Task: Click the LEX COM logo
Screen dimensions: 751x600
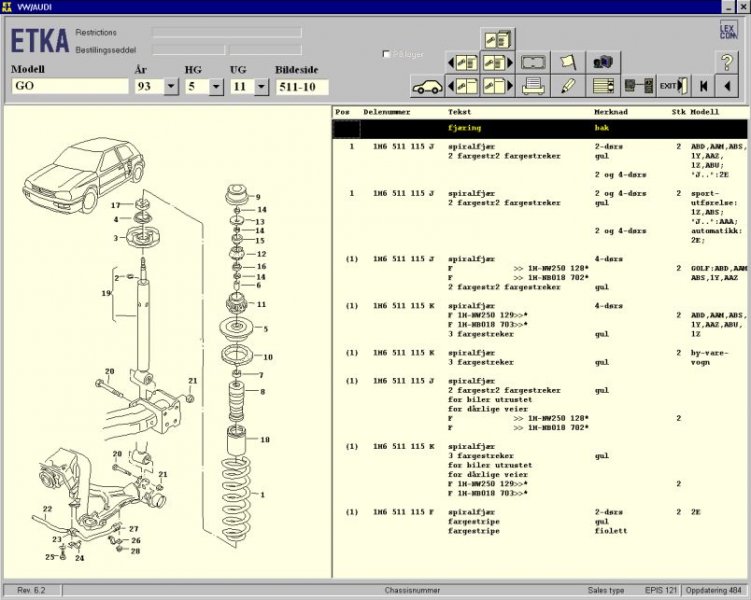Action: click(727, 34)
